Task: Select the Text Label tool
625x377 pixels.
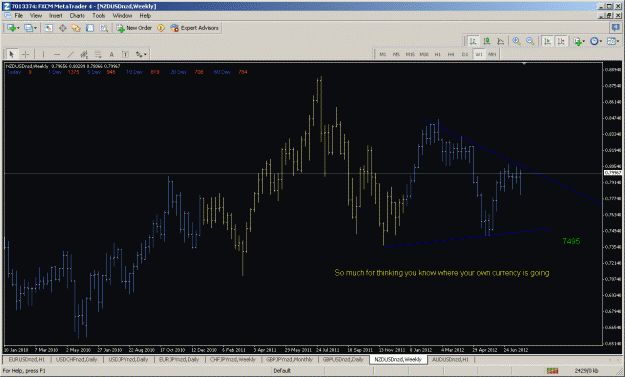Action: click(125, 54)
